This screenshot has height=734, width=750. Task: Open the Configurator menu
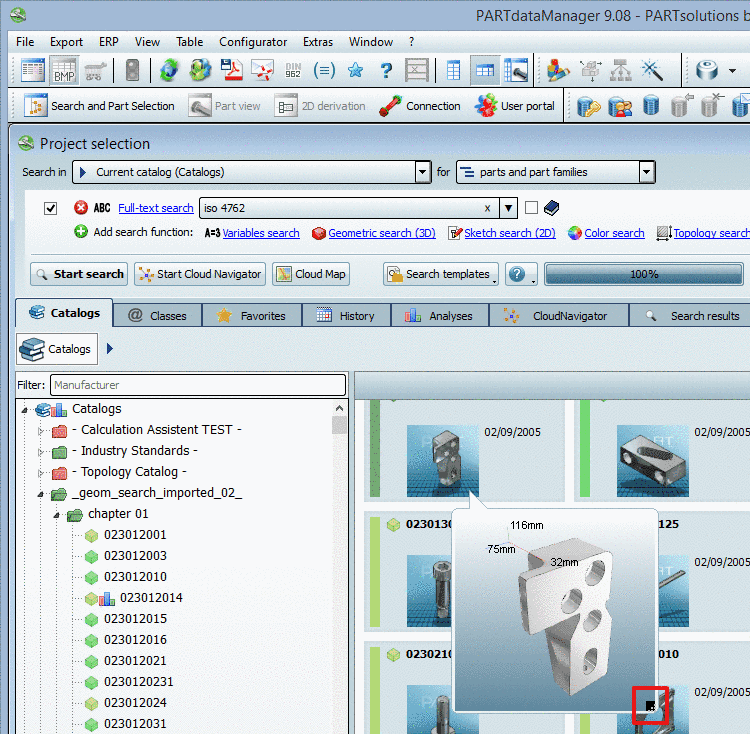pos(253,42)
